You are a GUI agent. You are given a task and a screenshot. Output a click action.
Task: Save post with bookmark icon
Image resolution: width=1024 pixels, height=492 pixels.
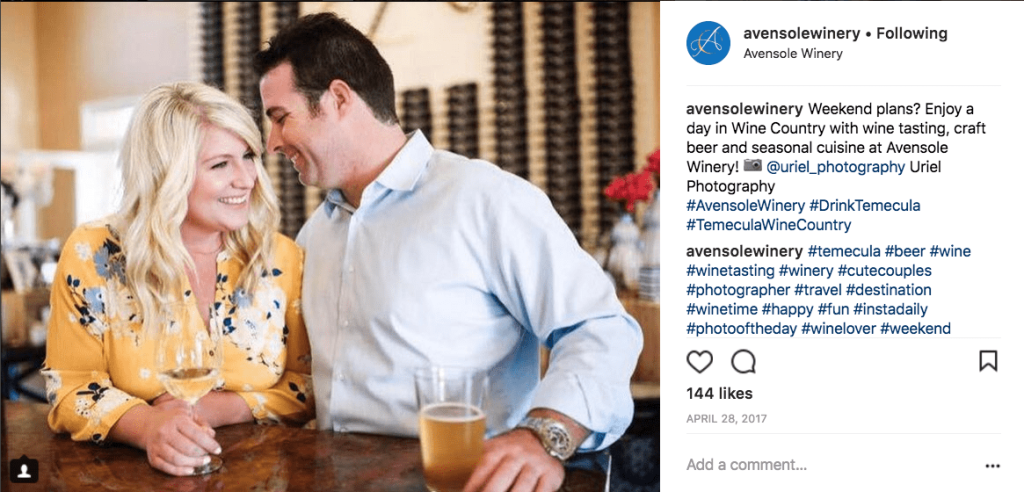(988, 361)
